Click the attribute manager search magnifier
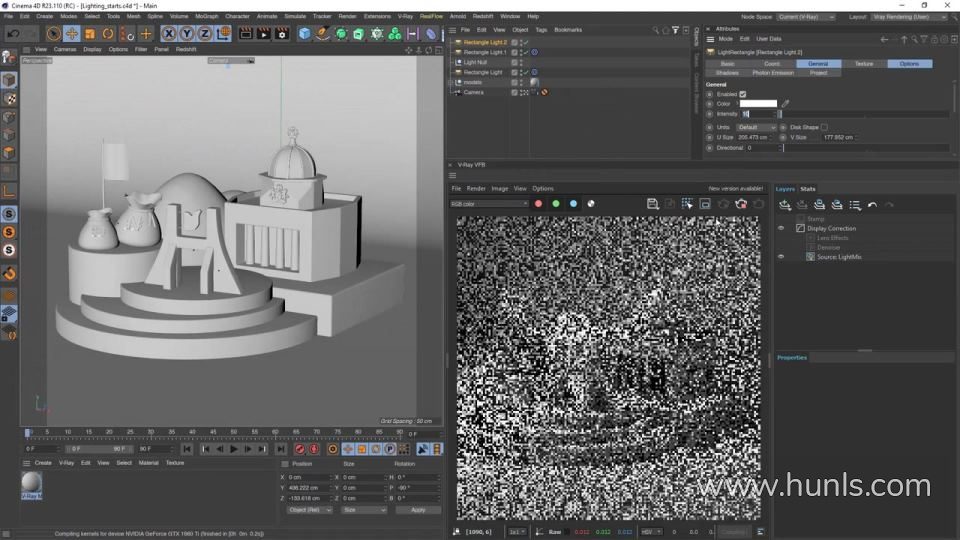The height and width of the screenshot is (540, 960). 914,39
